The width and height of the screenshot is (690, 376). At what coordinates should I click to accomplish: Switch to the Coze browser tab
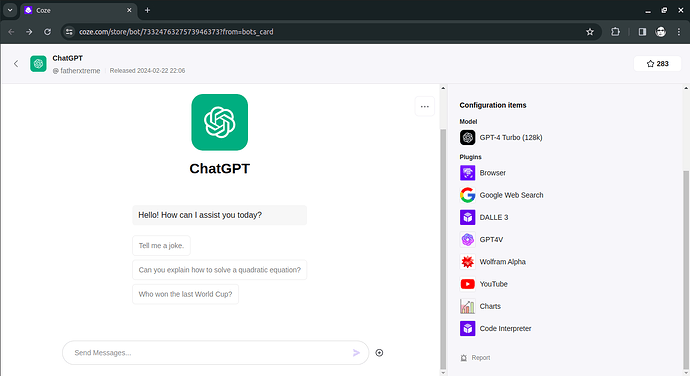(78, 10)
